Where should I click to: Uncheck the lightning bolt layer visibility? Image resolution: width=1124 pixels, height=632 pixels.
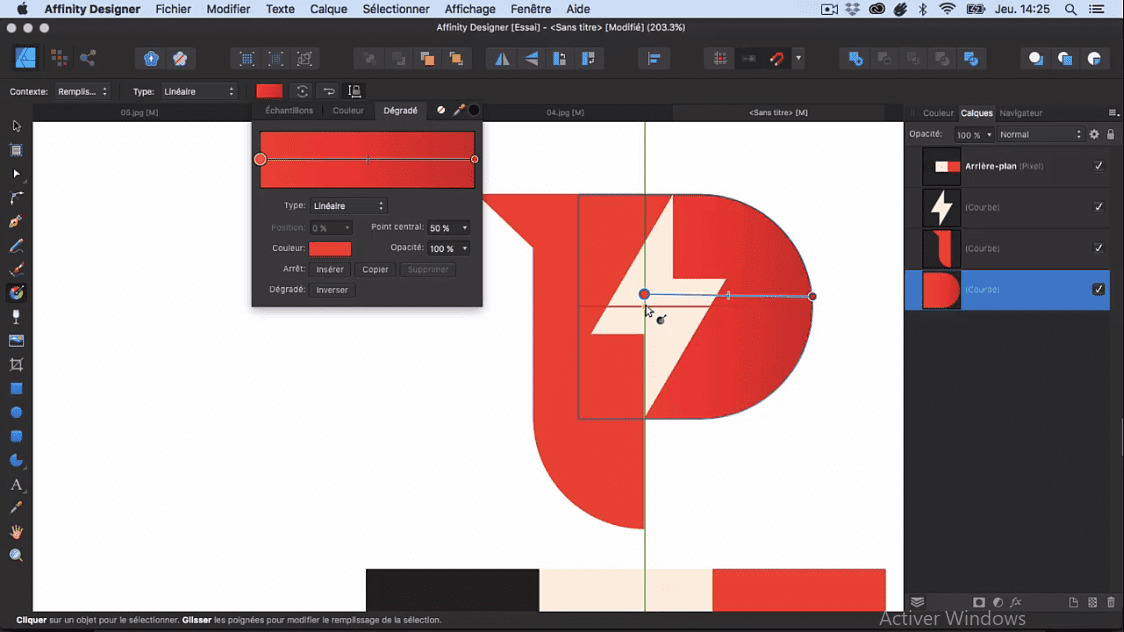[x=1098, y=207]
